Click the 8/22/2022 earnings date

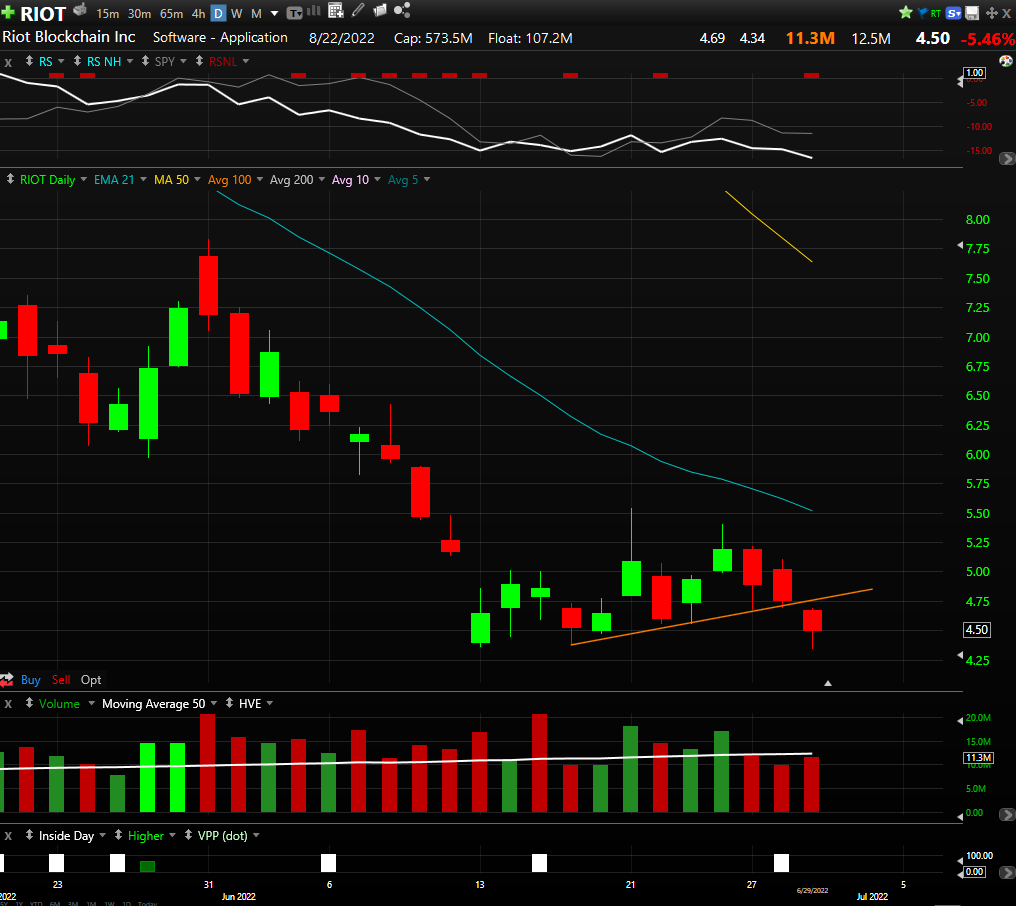[x=341, y=38]
